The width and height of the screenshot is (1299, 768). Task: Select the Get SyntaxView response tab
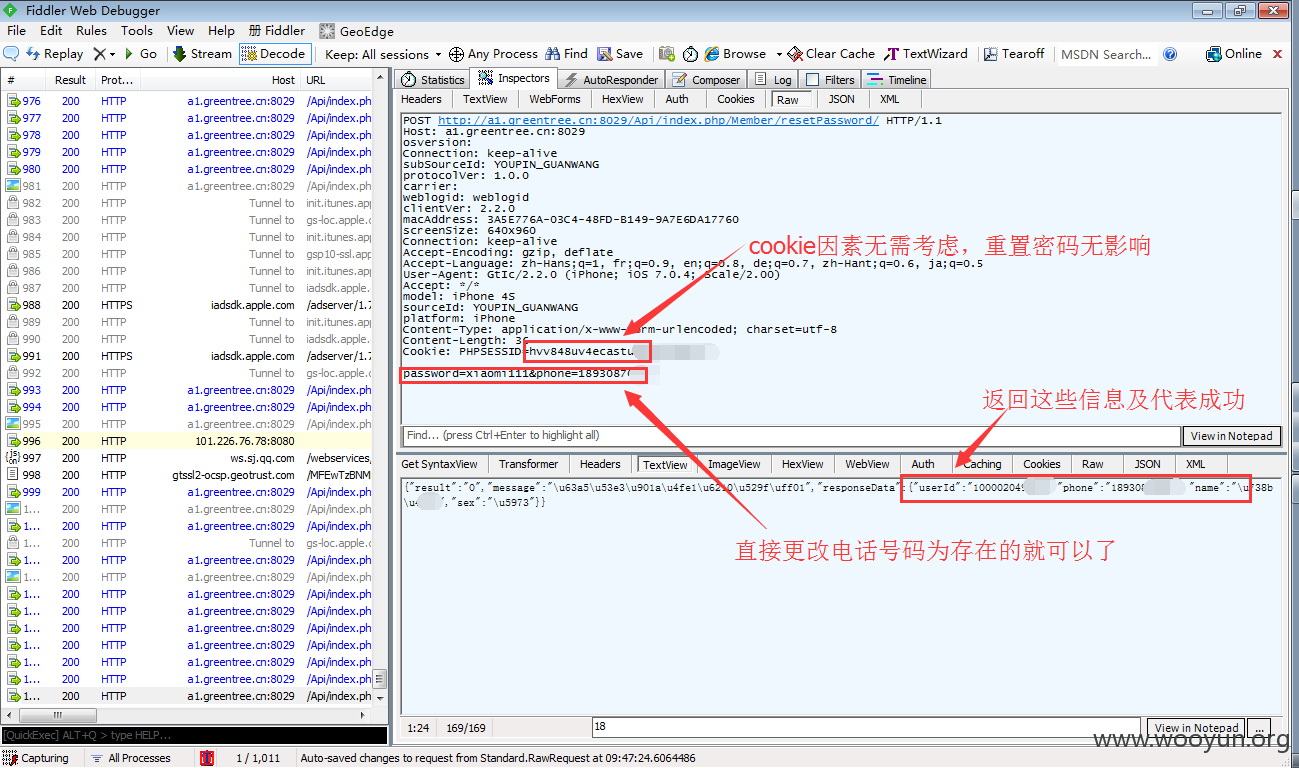pos(440,464)
